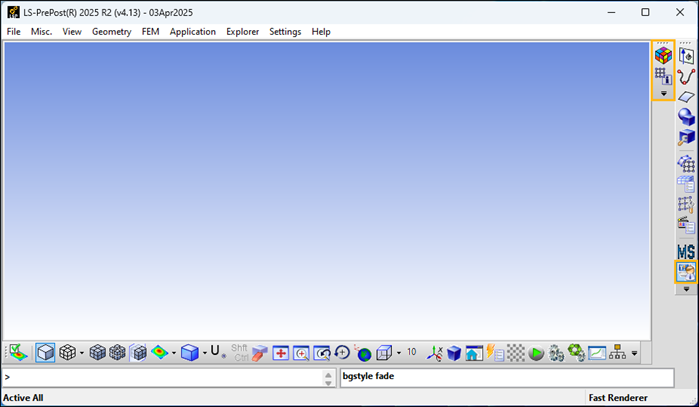Open the Geometry menu

[111, 32]
